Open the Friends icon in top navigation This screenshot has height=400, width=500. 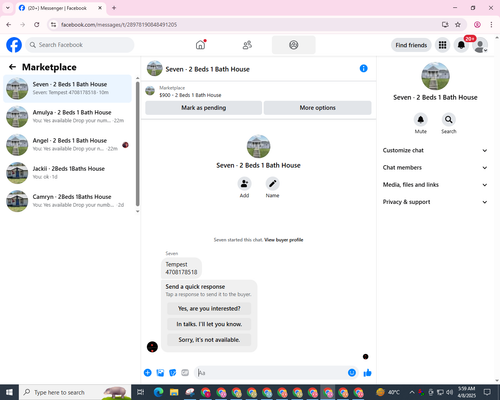click(247, 45)
